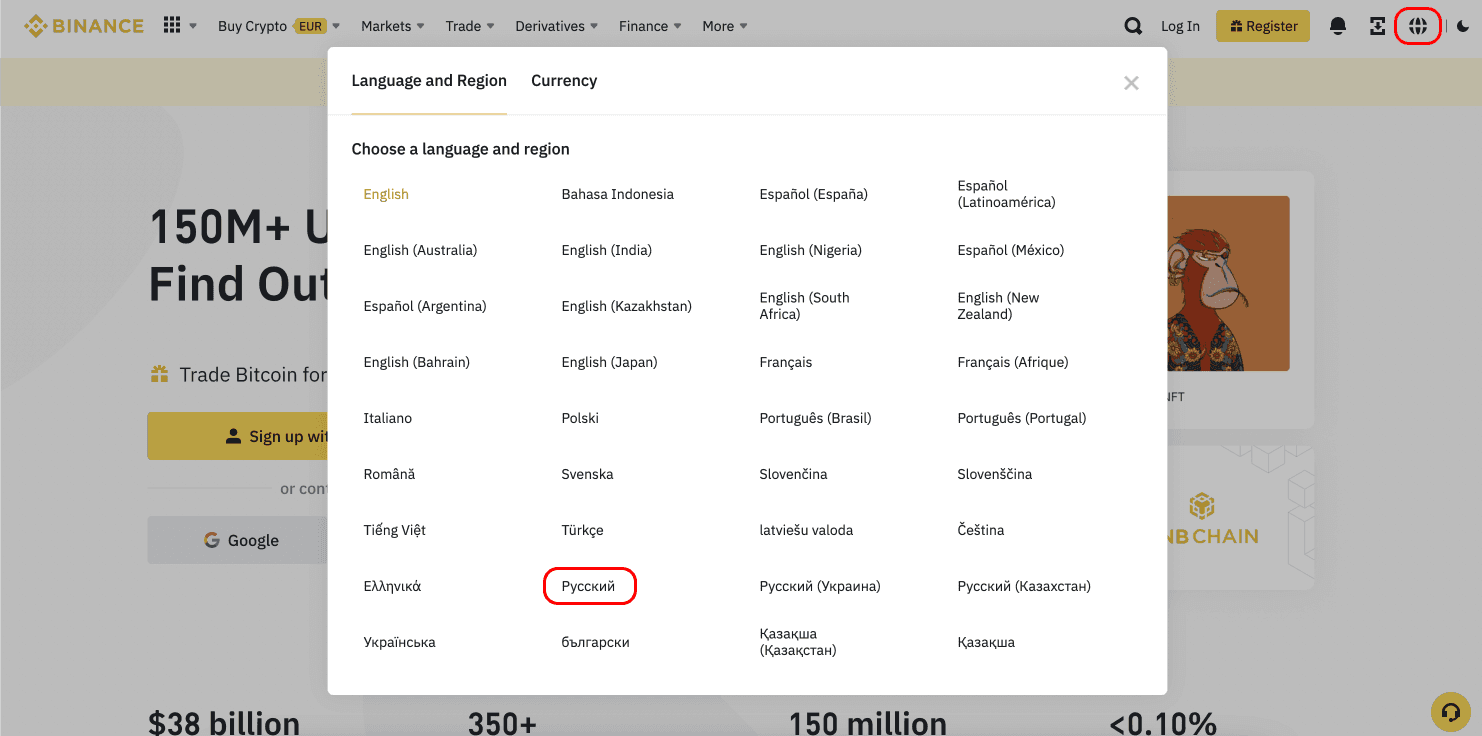1482x736 pixels.
Task: Click the download app icon
Action: tap(1378, 27)
